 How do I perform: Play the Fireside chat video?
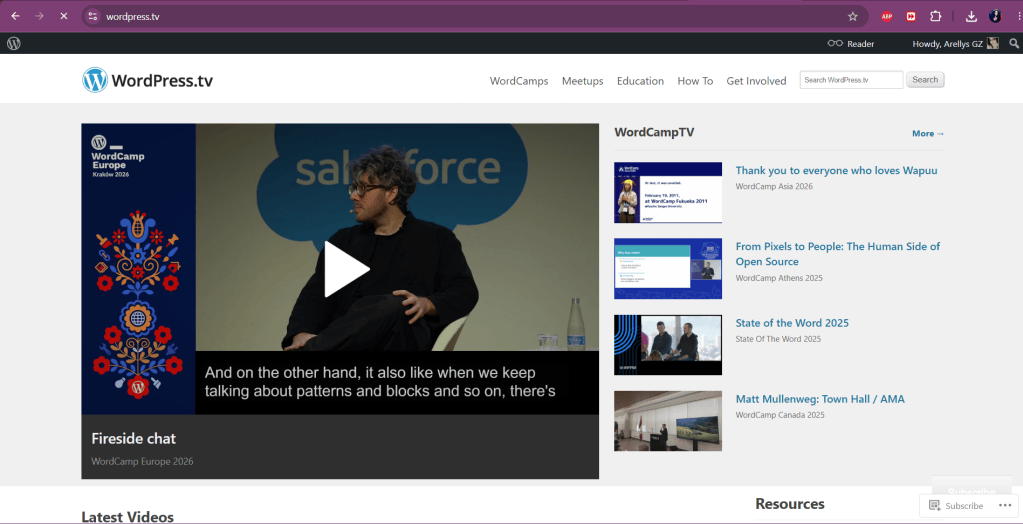(x=346, y=269)
